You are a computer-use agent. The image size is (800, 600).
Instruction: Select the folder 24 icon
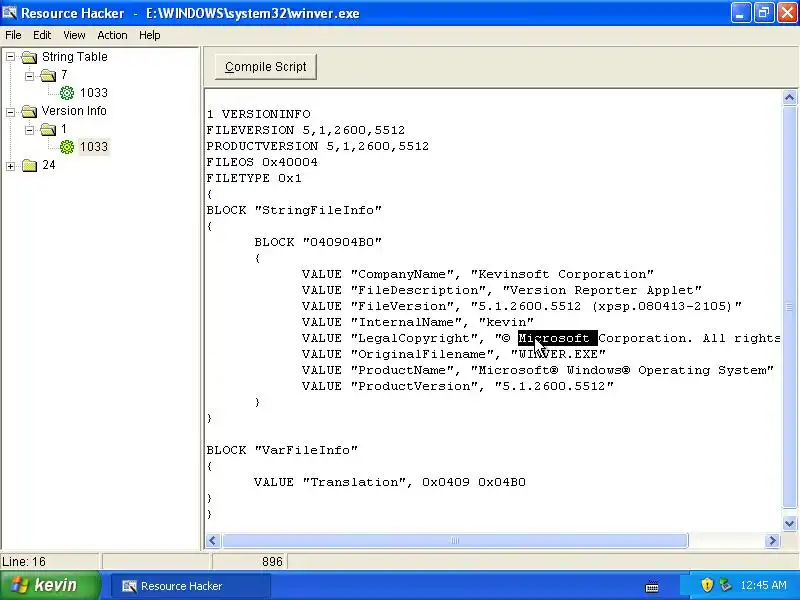[30, 166]
